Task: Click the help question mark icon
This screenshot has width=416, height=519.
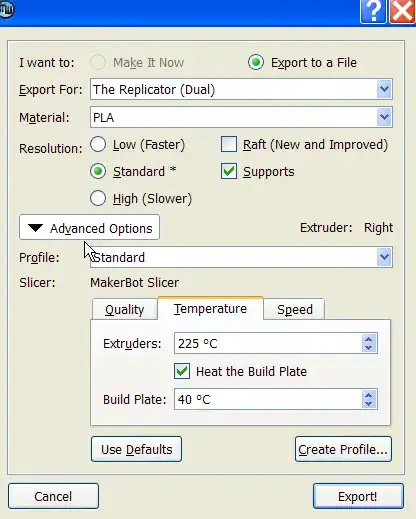Action: coord(373,11)
